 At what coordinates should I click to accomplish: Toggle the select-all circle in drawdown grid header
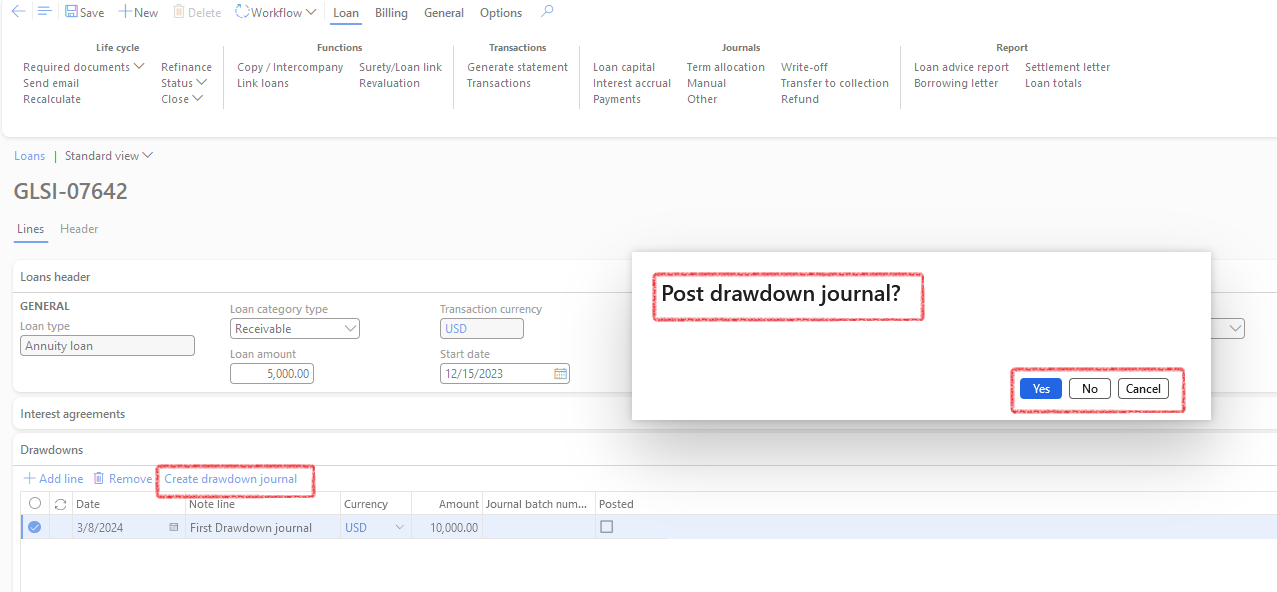(x=35, y=503)
